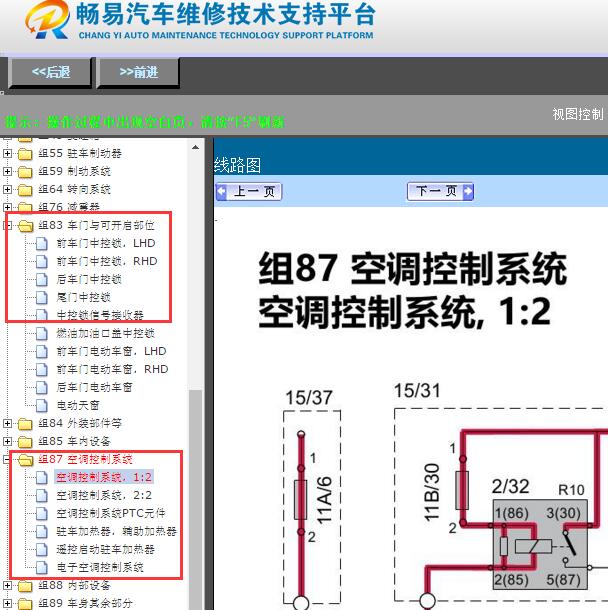Click the open folder icon of 组87
The image size is (608, 610).
tap(26, 460)
